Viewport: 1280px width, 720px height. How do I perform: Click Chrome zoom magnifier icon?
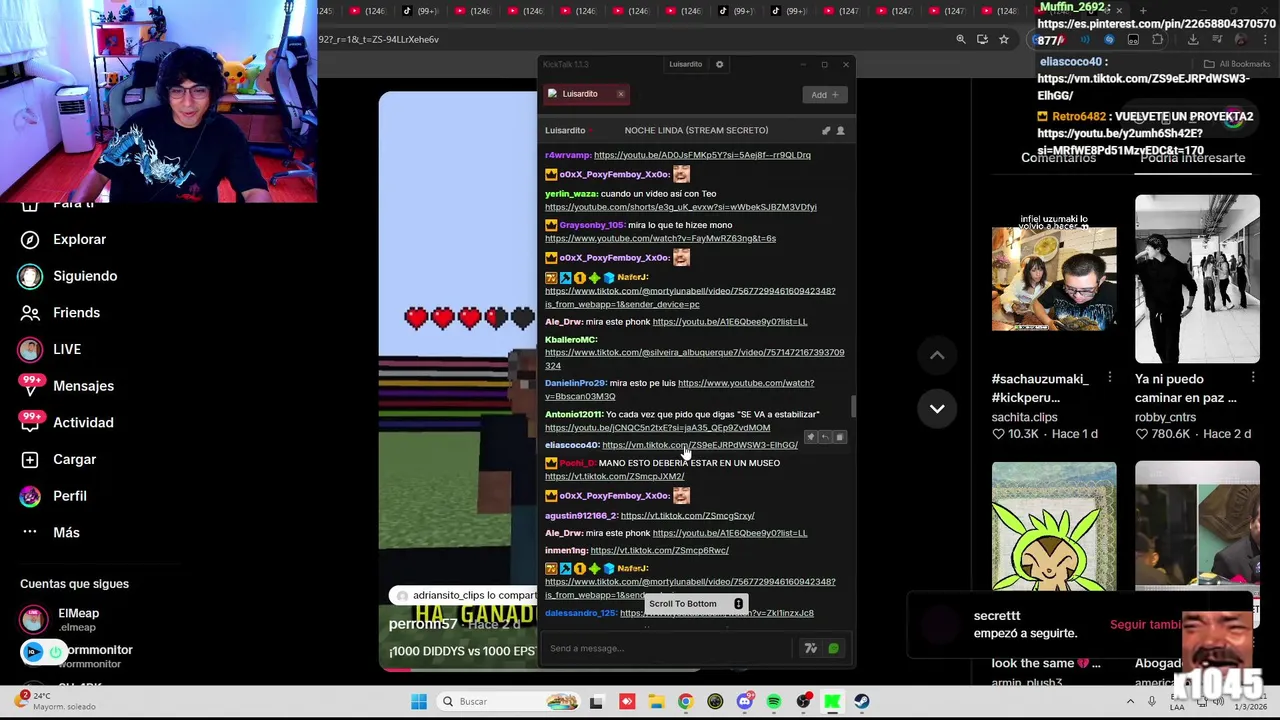[961, 39]
